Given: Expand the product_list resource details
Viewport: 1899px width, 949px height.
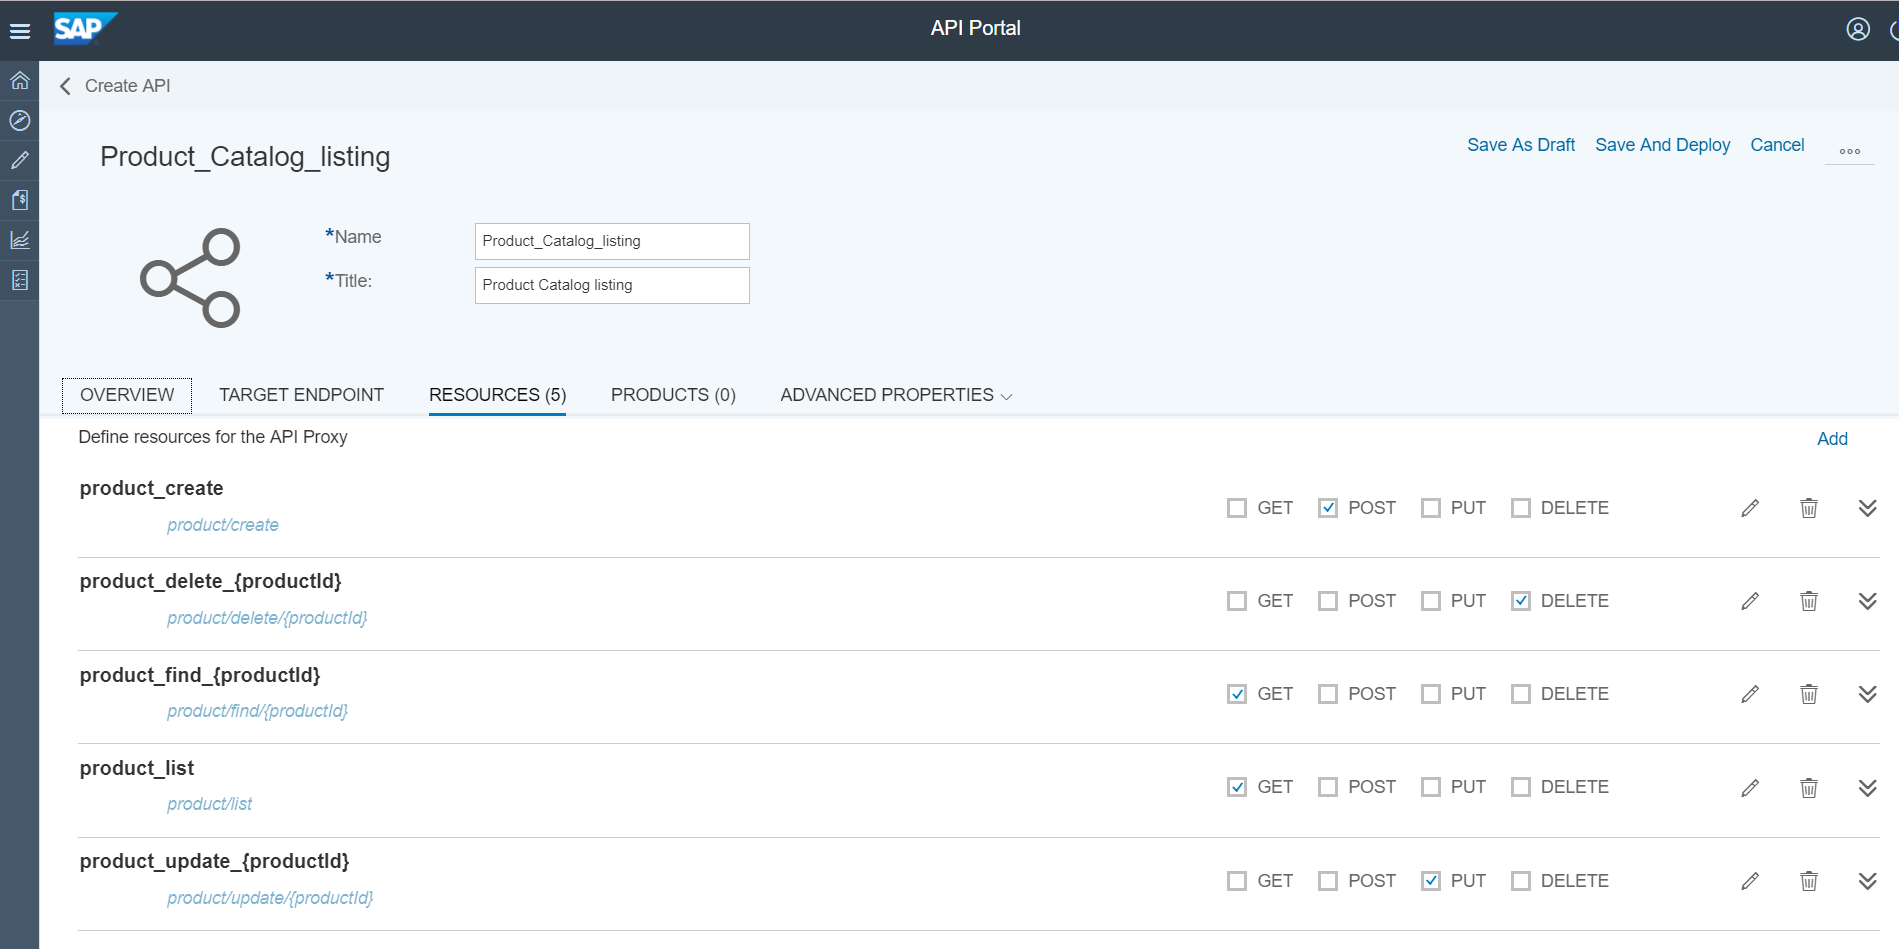Looking at the screenshot, I should click(1867, 788).
